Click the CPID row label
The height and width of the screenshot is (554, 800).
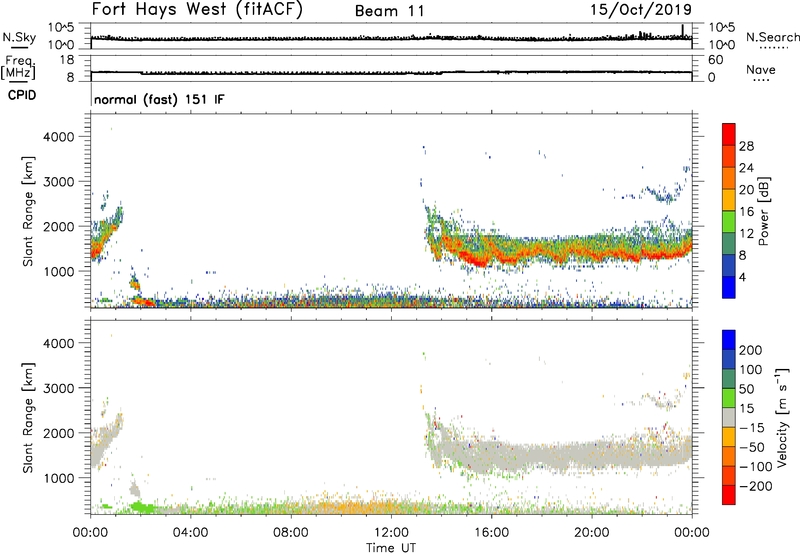(22, 95)
